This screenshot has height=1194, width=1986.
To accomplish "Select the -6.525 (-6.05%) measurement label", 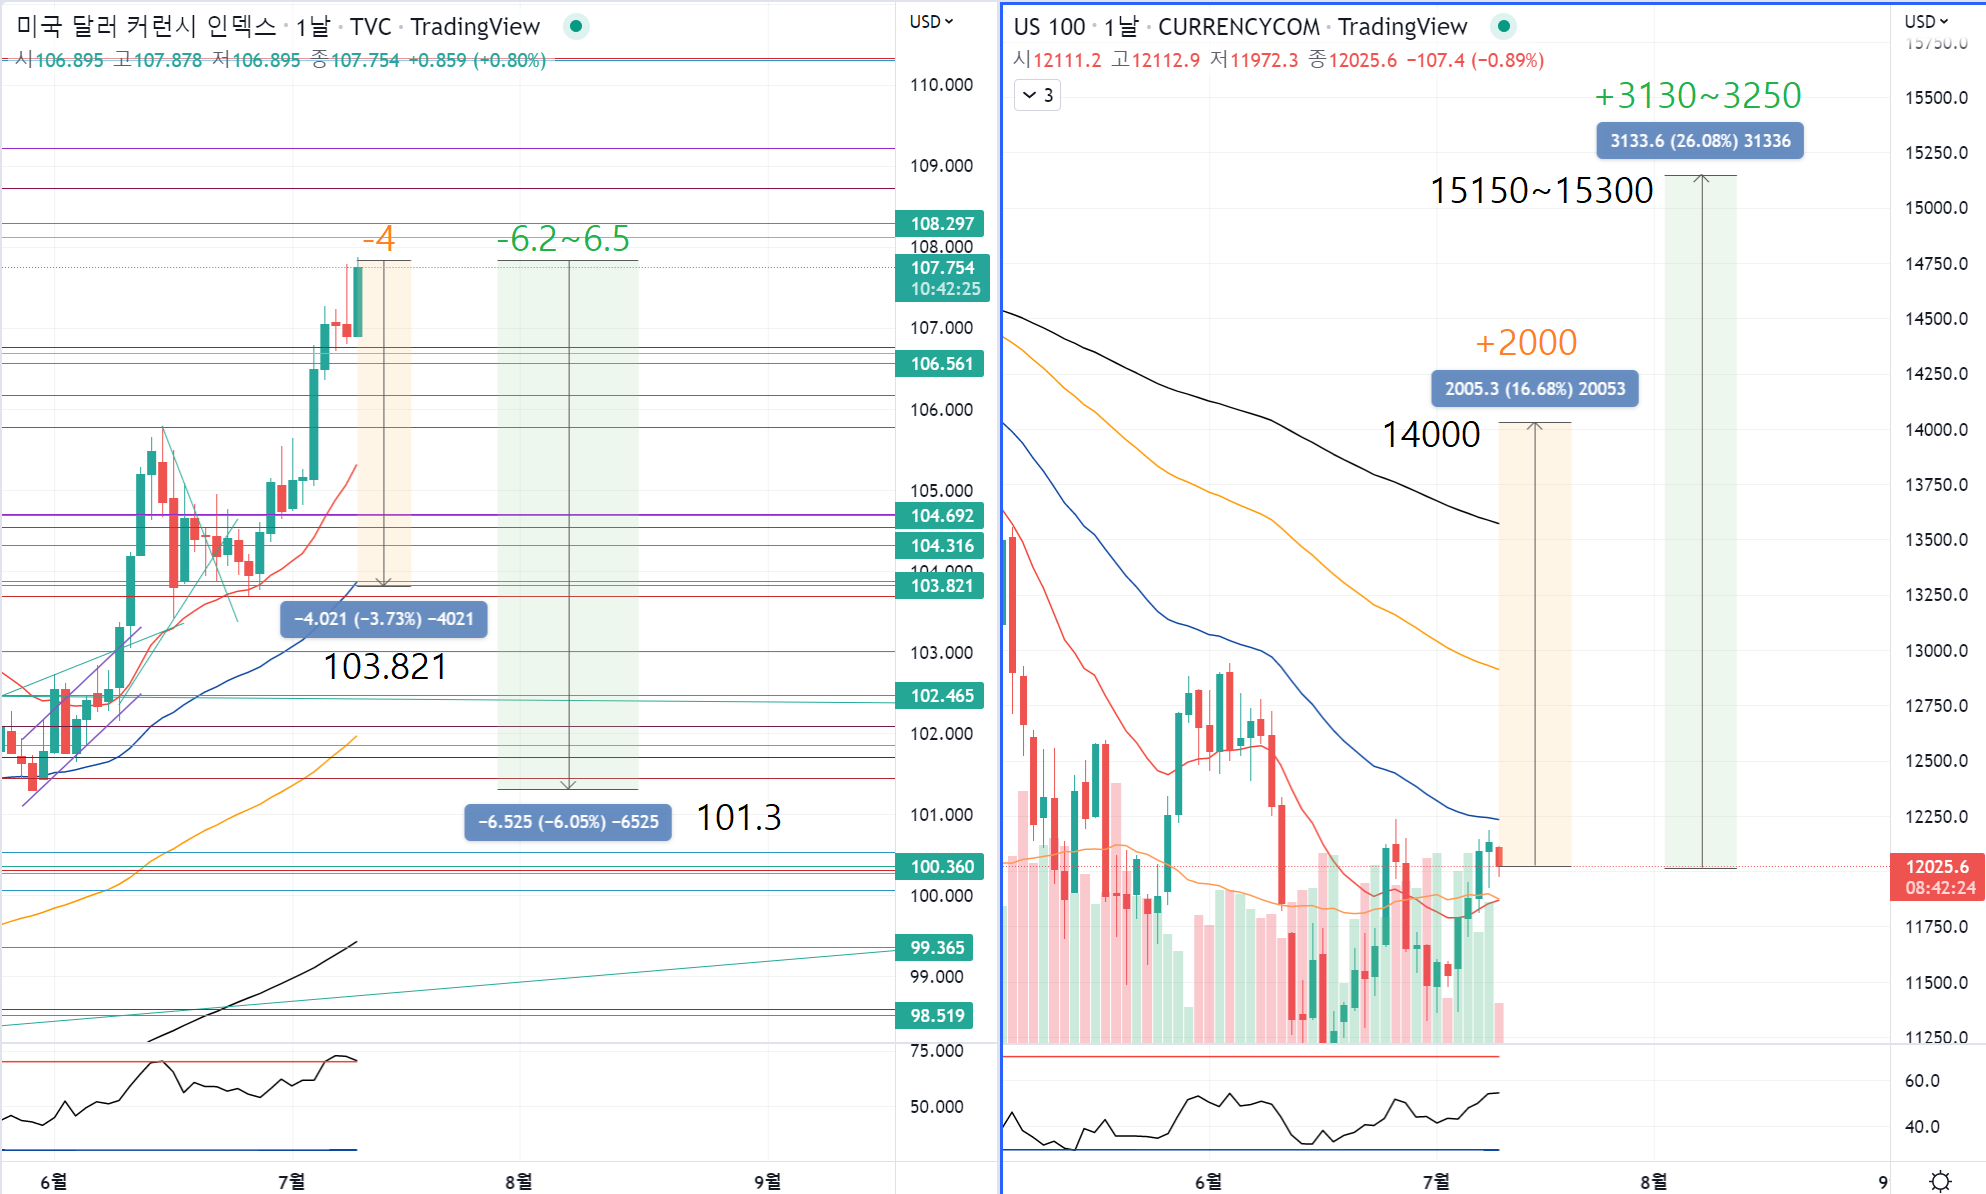I will (568, 822).
